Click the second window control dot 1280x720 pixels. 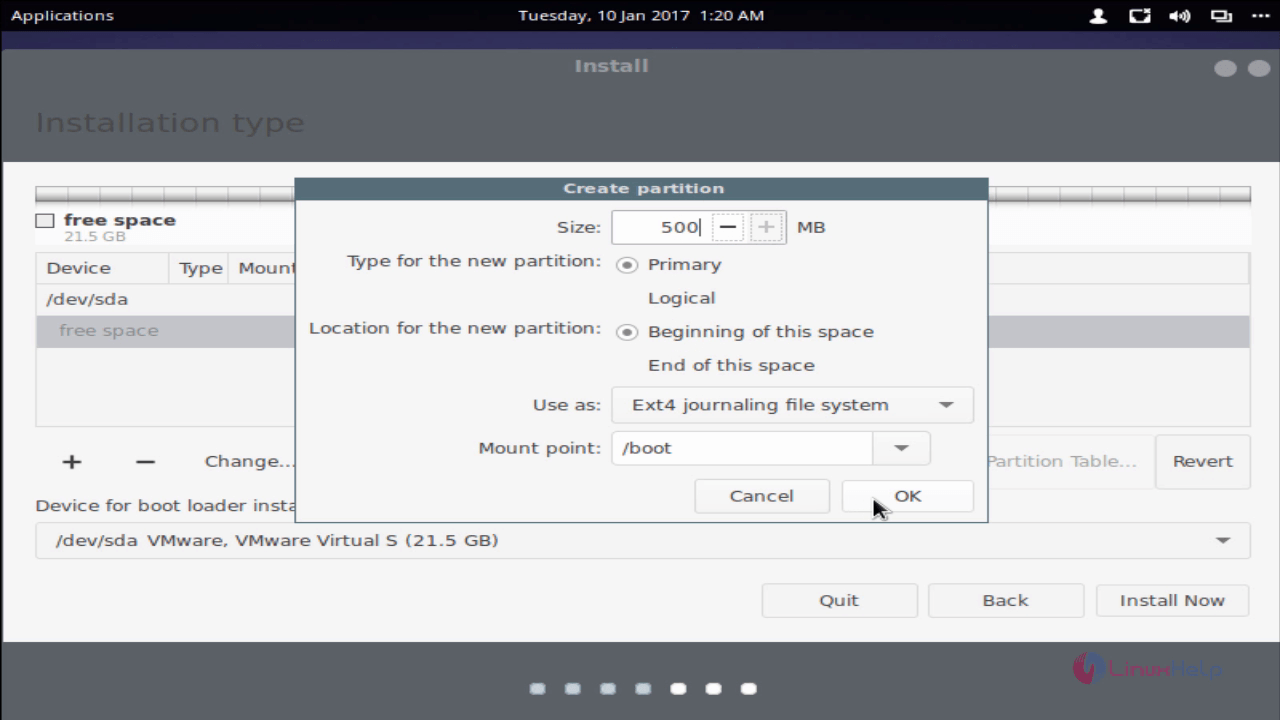pos(1257,69)
